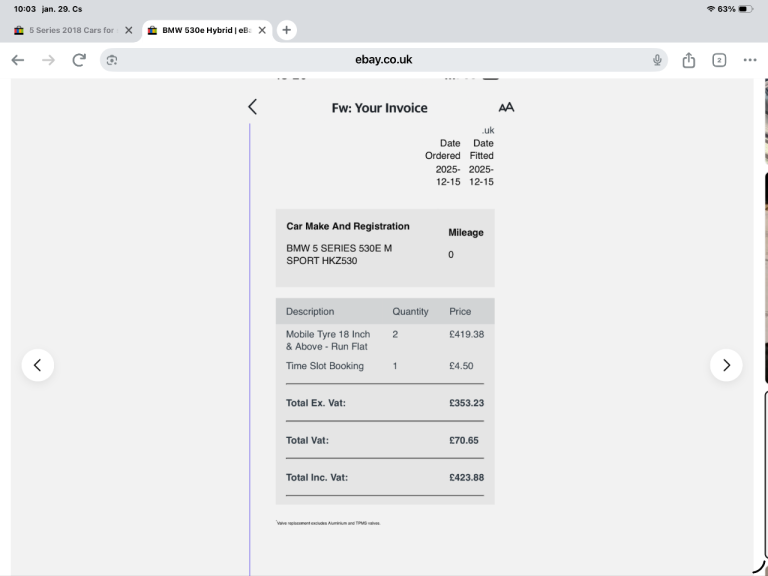Open a new tab with plus button
The image size is (768, 576).
[x=286, y=30]
